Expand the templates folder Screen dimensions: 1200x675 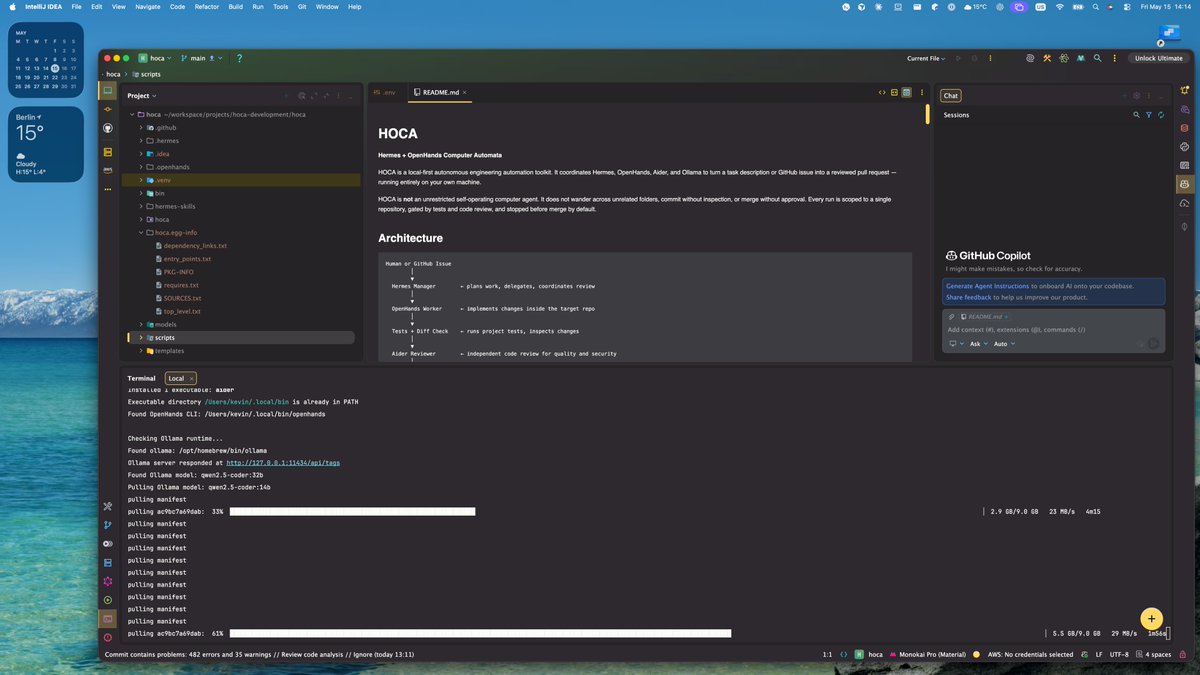[141, 351]
